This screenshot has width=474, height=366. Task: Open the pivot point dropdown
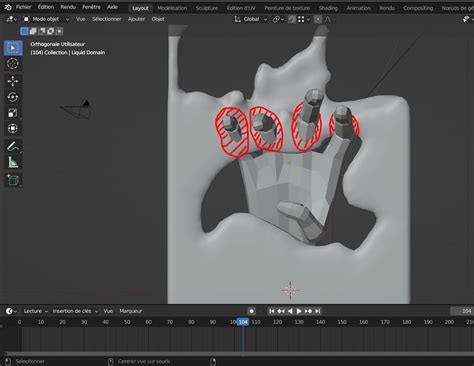[278, 19]
